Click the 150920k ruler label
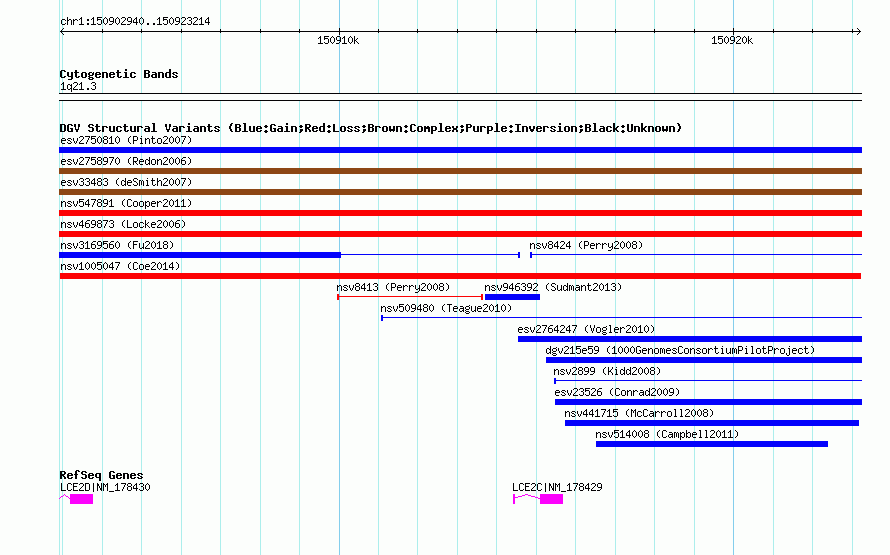 pyautogui.click(x=732, y=40)
